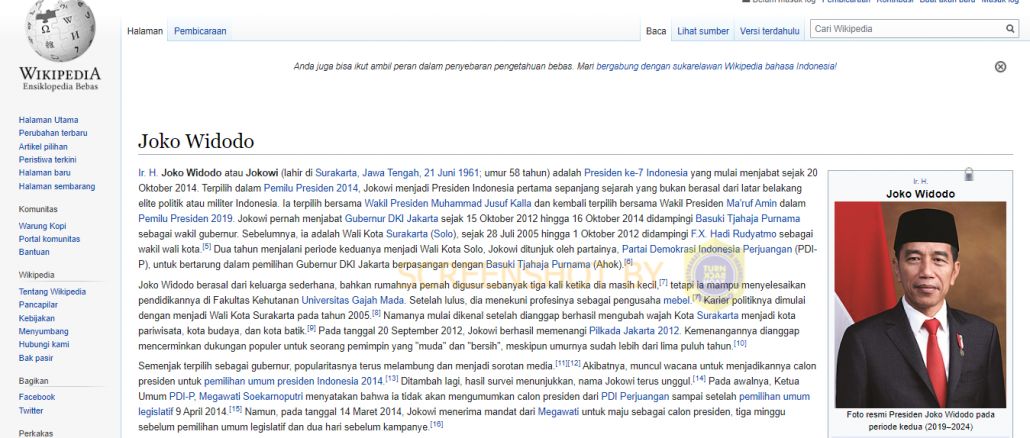
Task: Jump to footnote reference [16]
Action: click(x=437, y=424)
